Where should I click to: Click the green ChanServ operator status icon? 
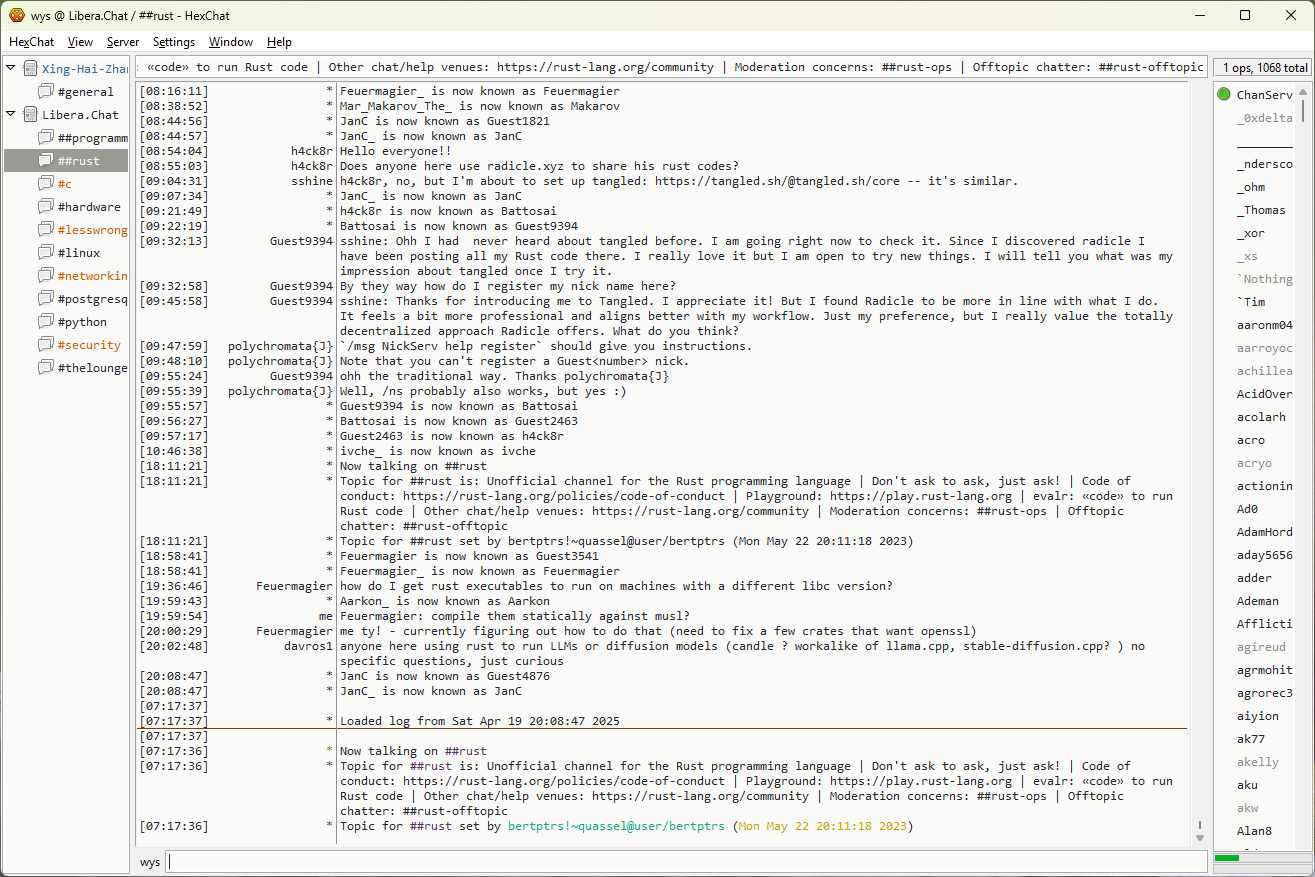(1224, 95)
